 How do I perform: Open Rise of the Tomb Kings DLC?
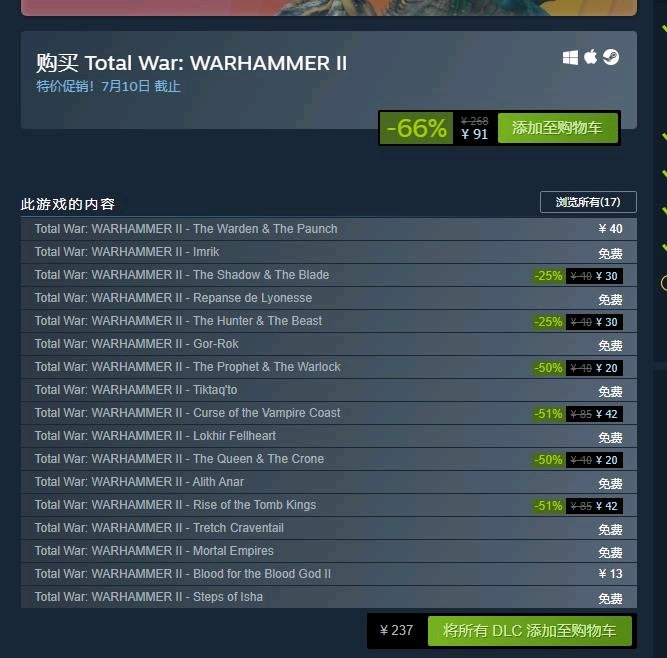[x=329, y=505]
